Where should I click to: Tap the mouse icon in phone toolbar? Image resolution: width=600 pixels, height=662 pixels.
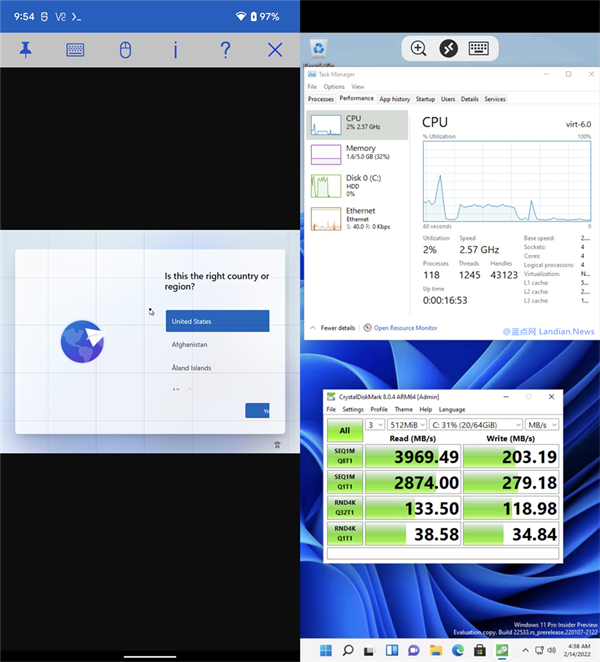pos(125,50)
